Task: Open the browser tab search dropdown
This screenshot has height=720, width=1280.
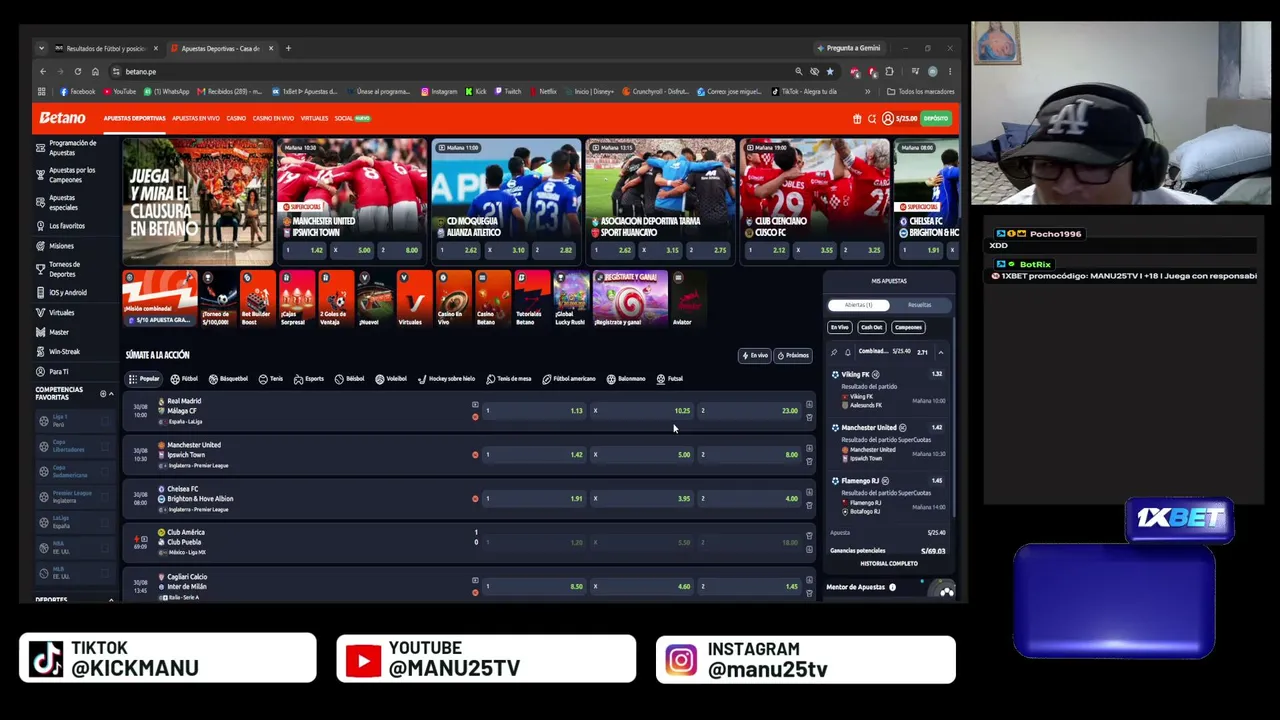Action: tap(41, 48)
